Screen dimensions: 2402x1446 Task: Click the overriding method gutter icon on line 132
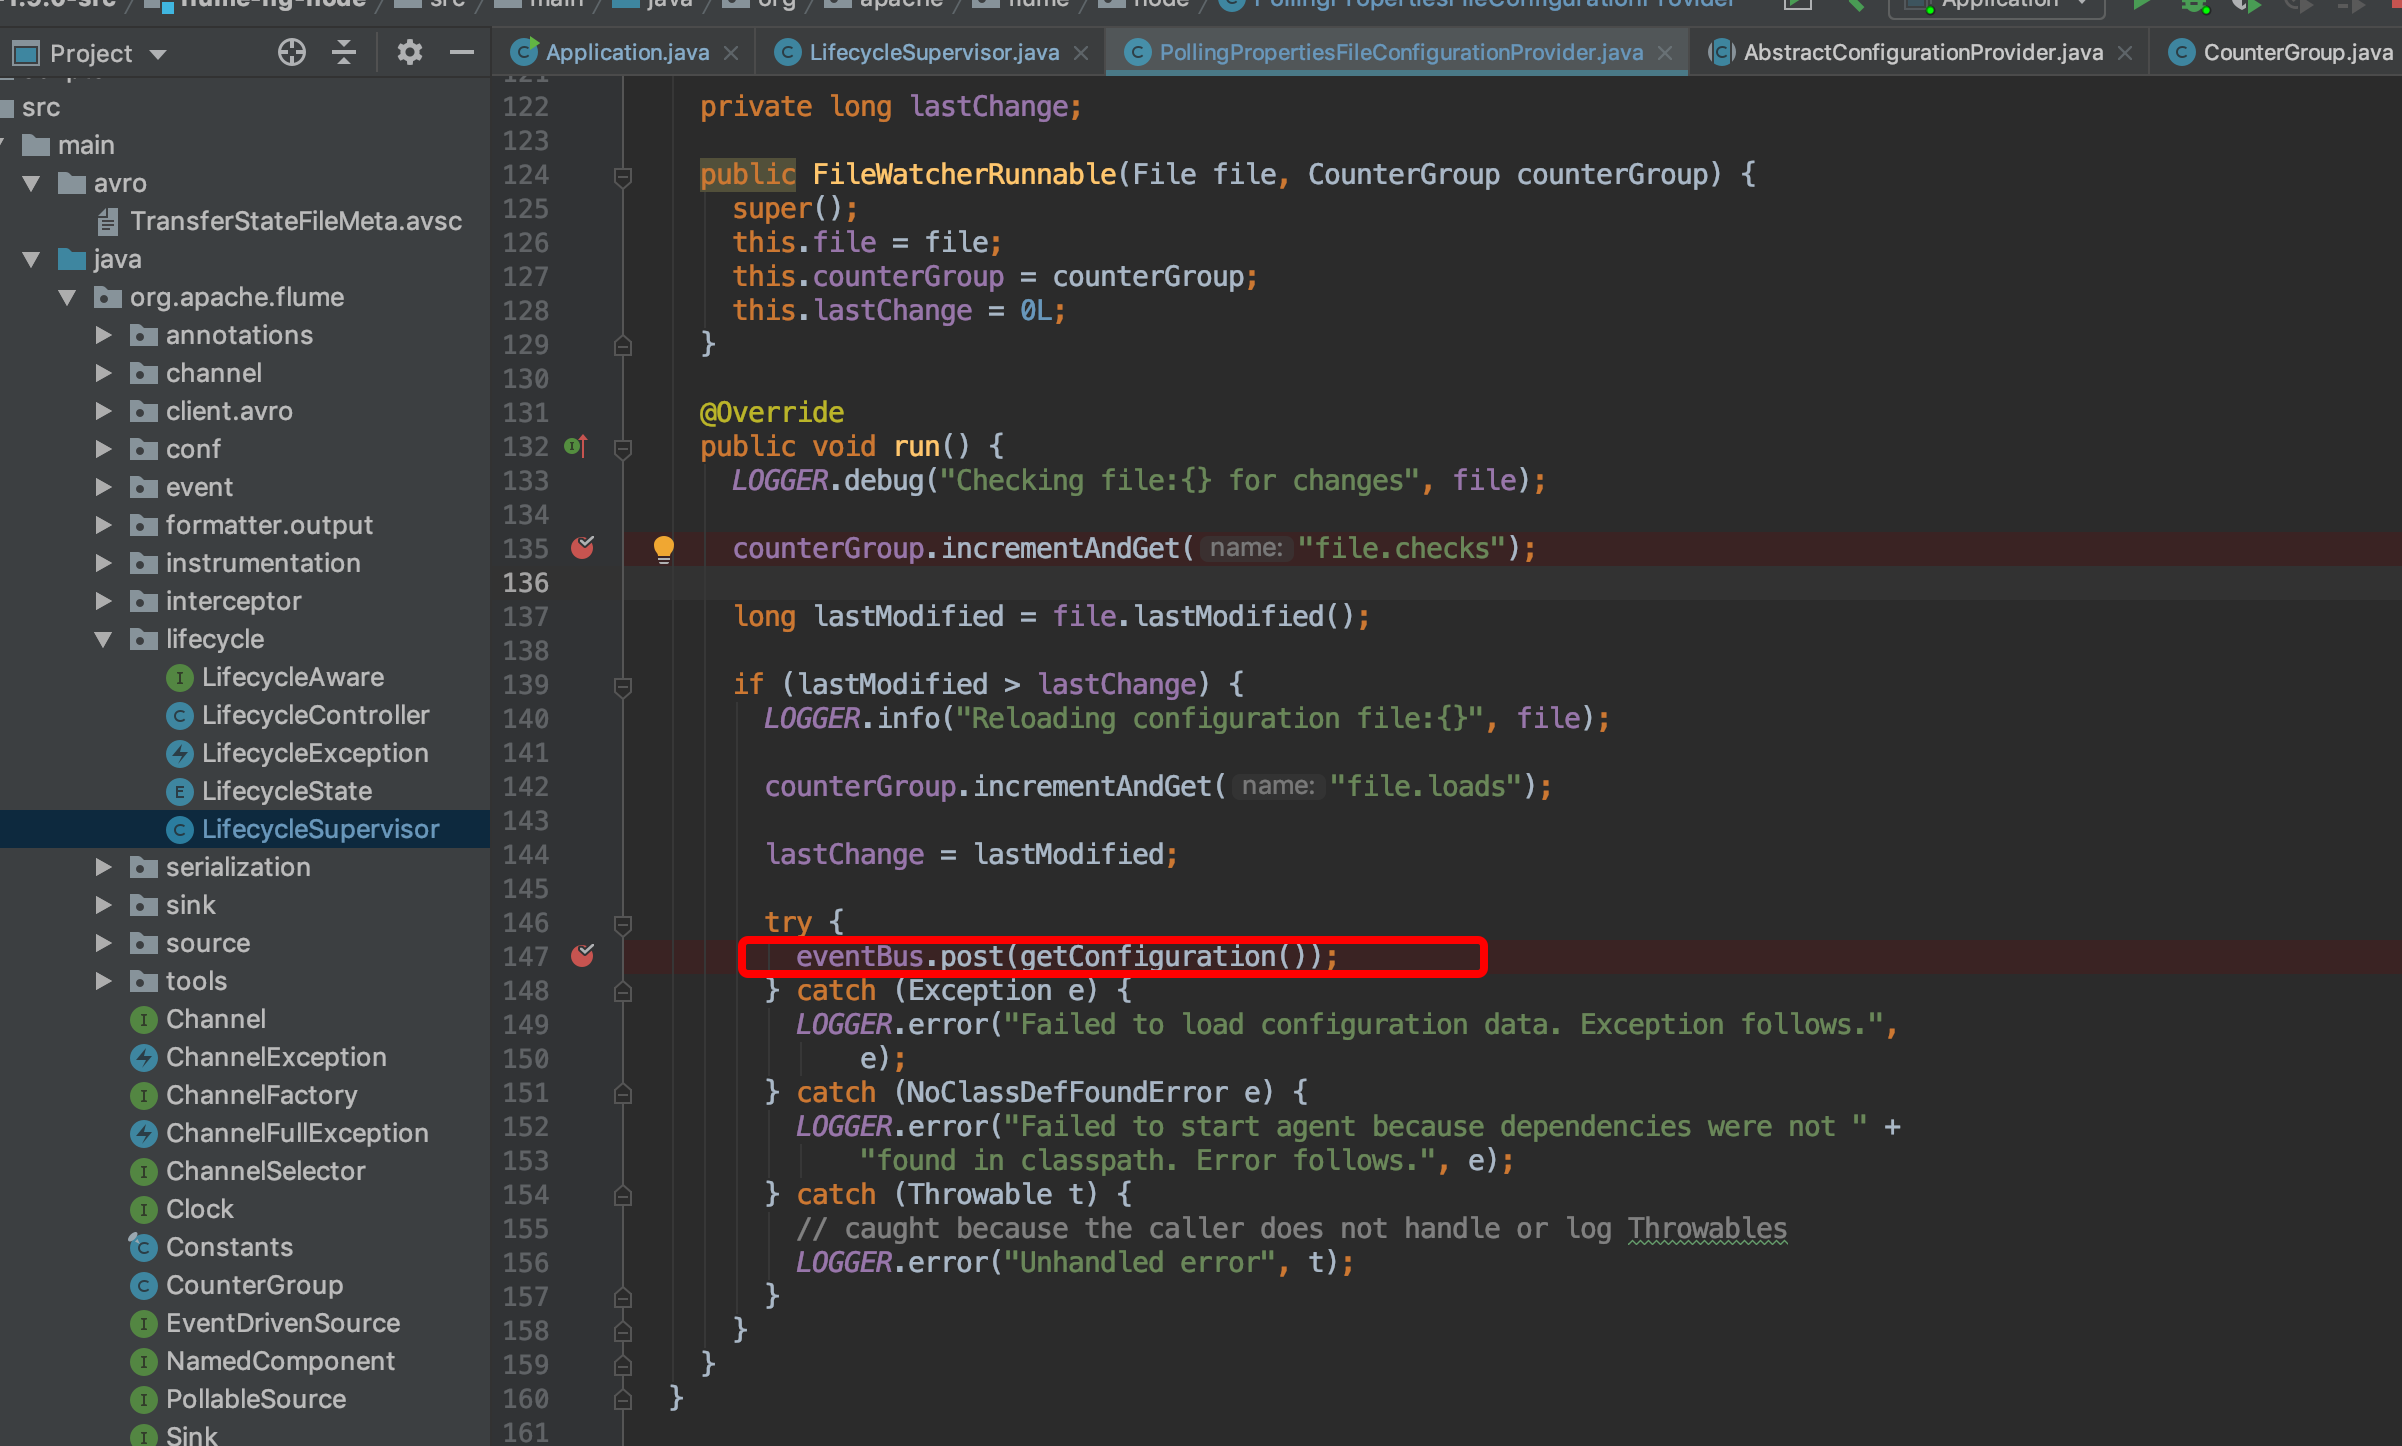click(574, 446)
